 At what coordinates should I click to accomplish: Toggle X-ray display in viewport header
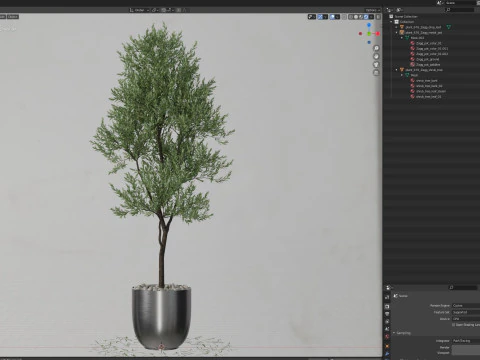[344, 17]
